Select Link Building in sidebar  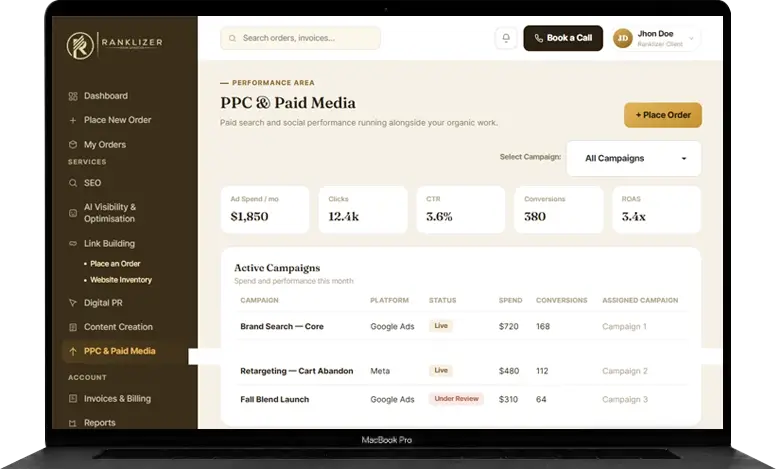(109, 243)
